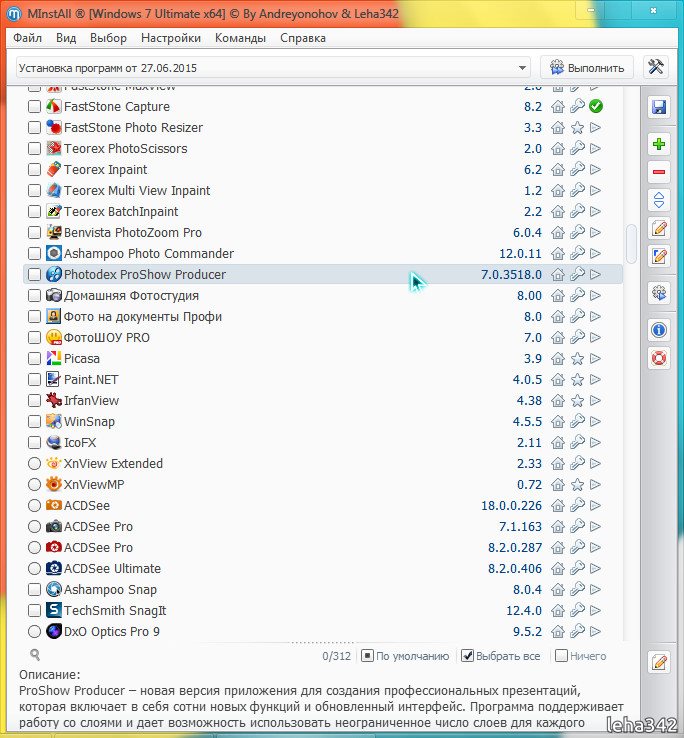
Task: Select the Домашняя Фотостудия list row
Action: (x=323, y=296)
